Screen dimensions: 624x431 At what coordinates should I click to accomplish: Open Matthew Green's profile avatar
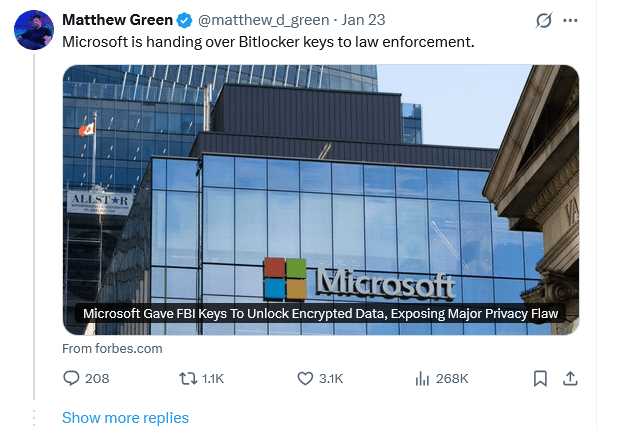(x=32, y=30)
